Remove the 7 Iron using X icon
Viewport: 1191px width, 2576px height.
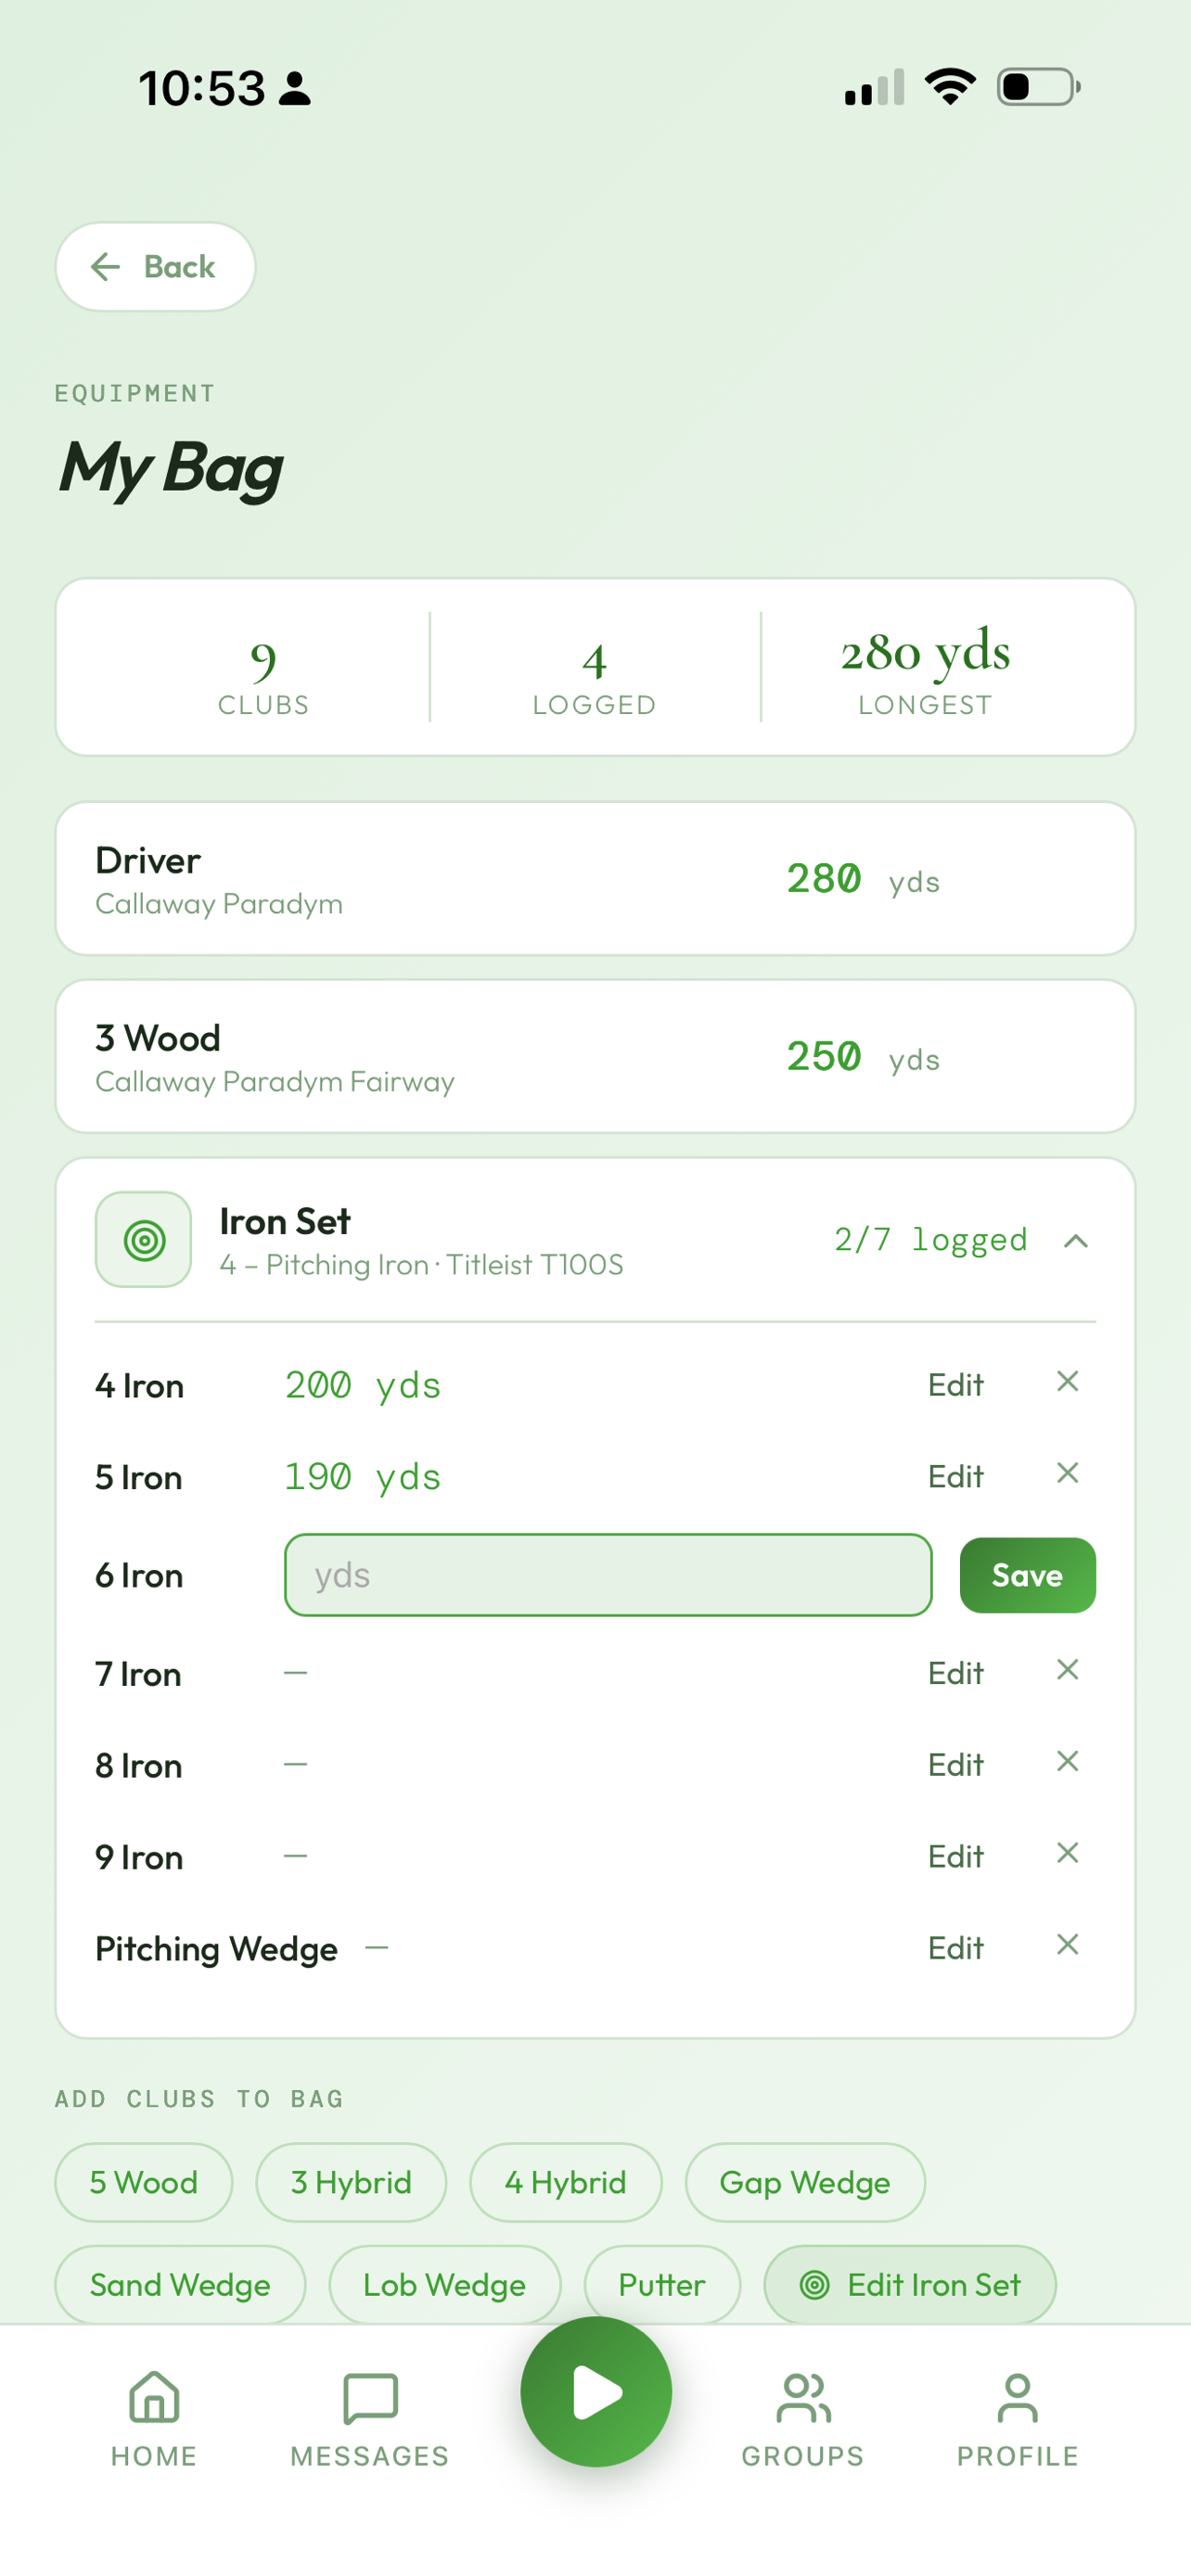(1067, 1669)
